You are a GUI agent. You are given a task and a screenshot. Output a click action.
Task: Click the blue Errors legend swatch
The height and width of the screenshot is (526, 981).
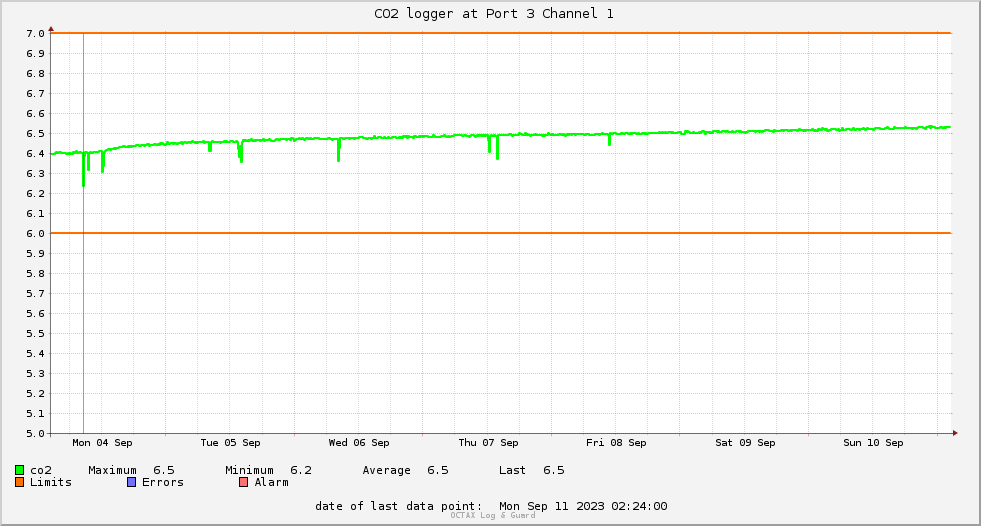(x=131, y=482)
